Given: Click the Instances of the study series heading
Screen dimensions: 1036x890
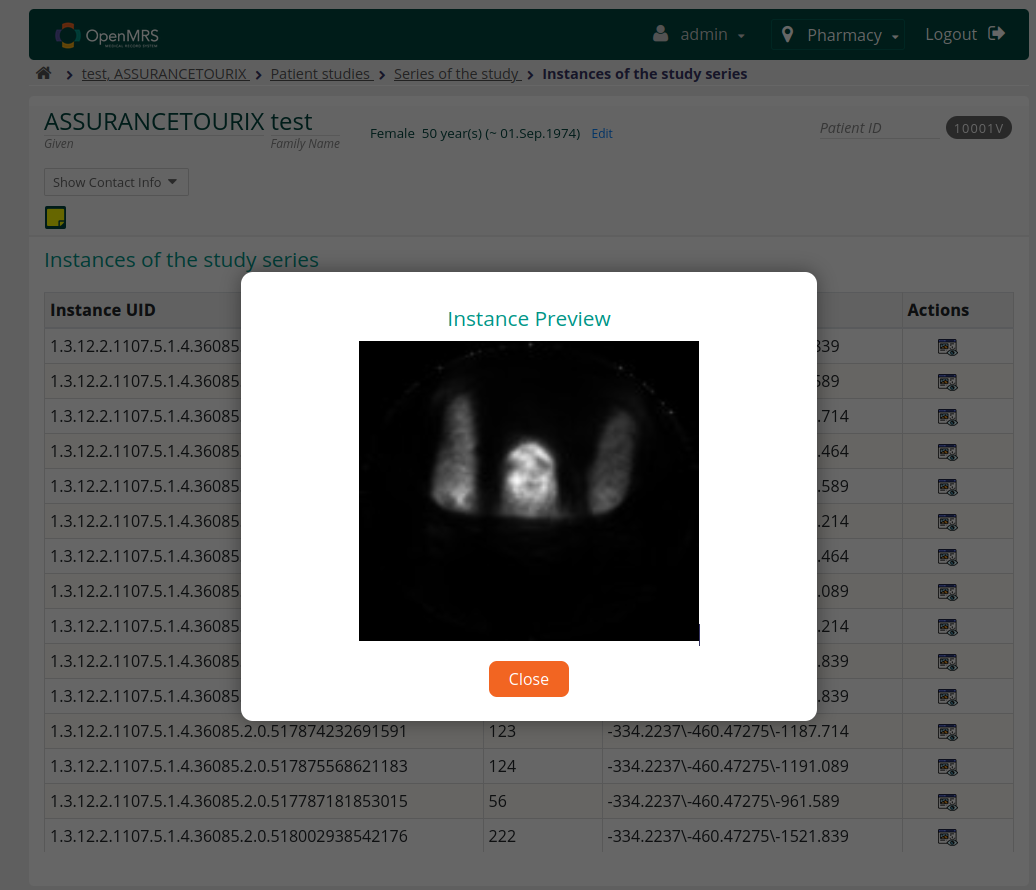Looking at the screenshot, I should 181,260.
